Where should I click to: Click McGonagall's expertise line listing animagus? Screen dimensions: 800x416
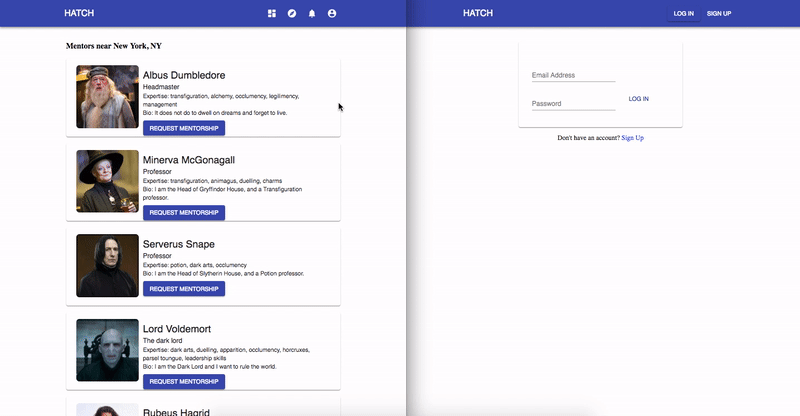[212, 181]
